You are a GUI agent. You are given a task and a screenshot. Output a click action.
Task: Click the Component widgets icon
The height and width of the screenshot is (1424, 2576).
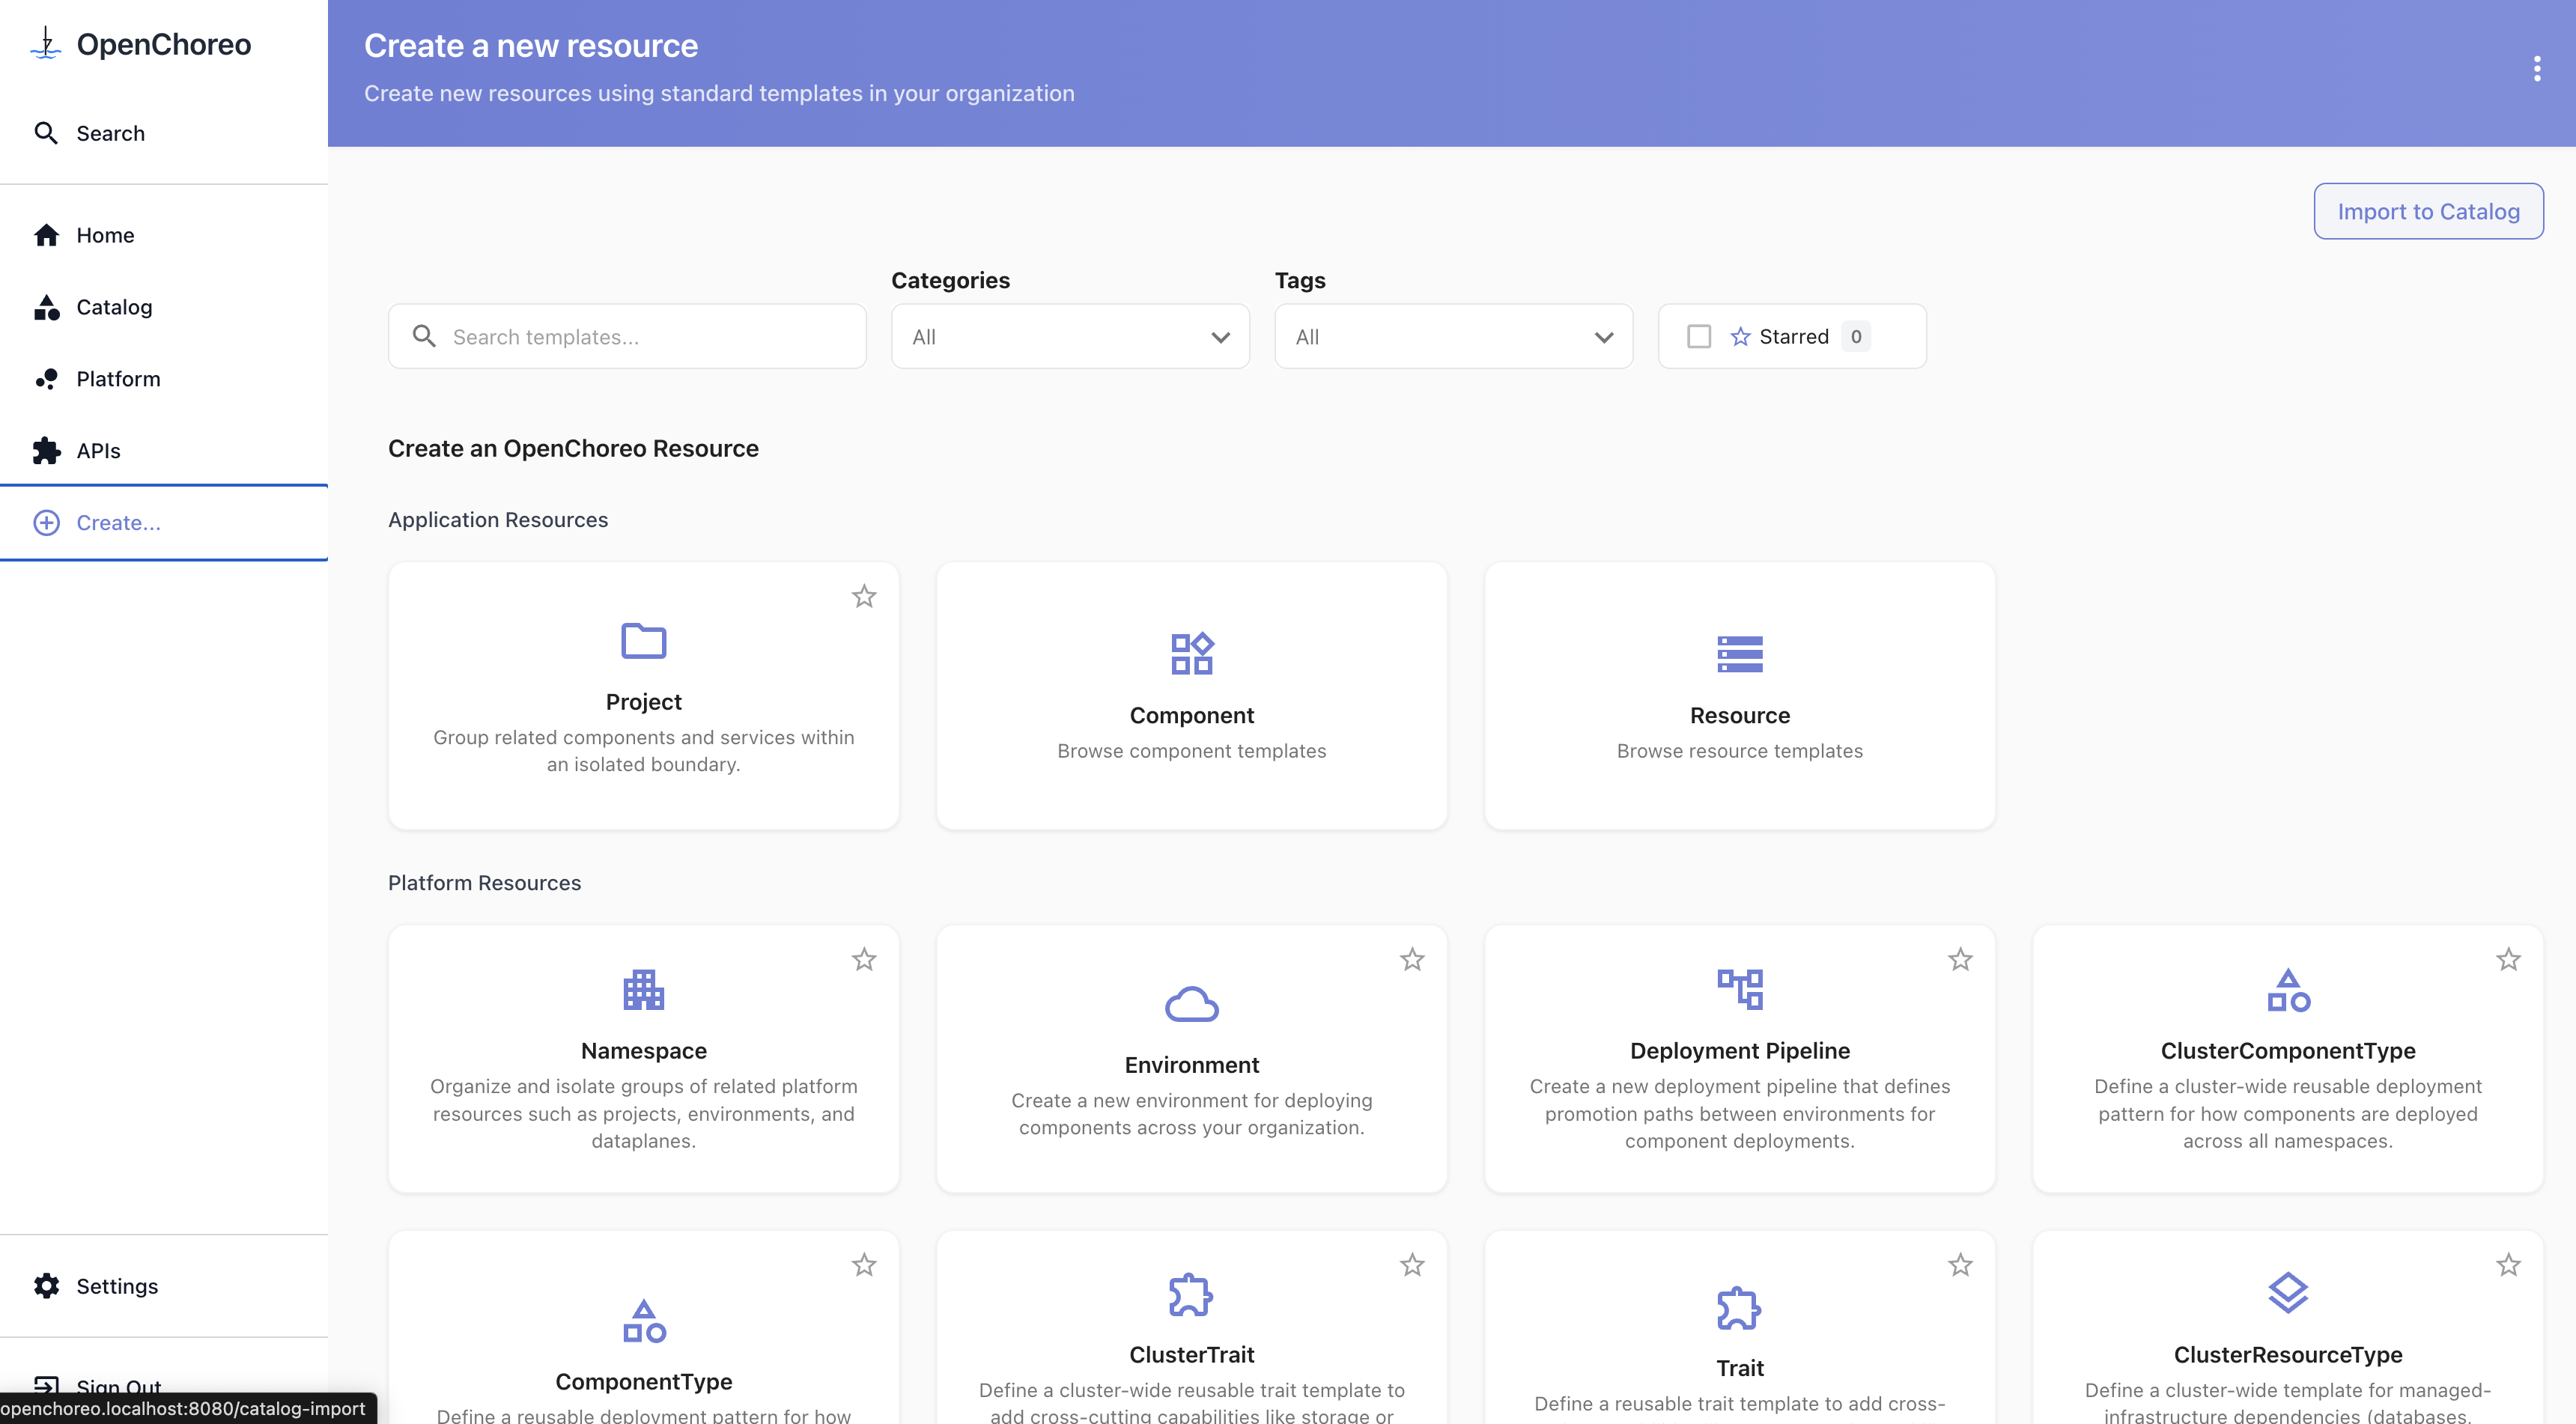tap(1192, 654)
